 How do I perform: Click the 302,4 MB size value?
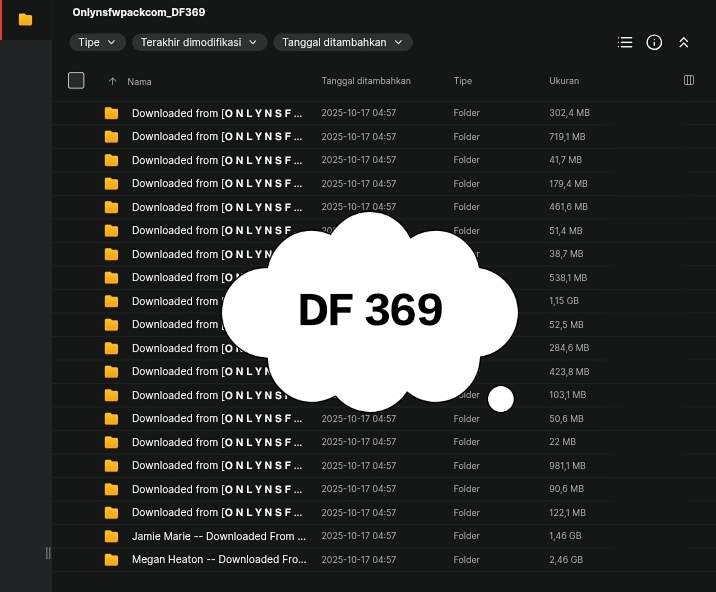[x=569, y=113]
